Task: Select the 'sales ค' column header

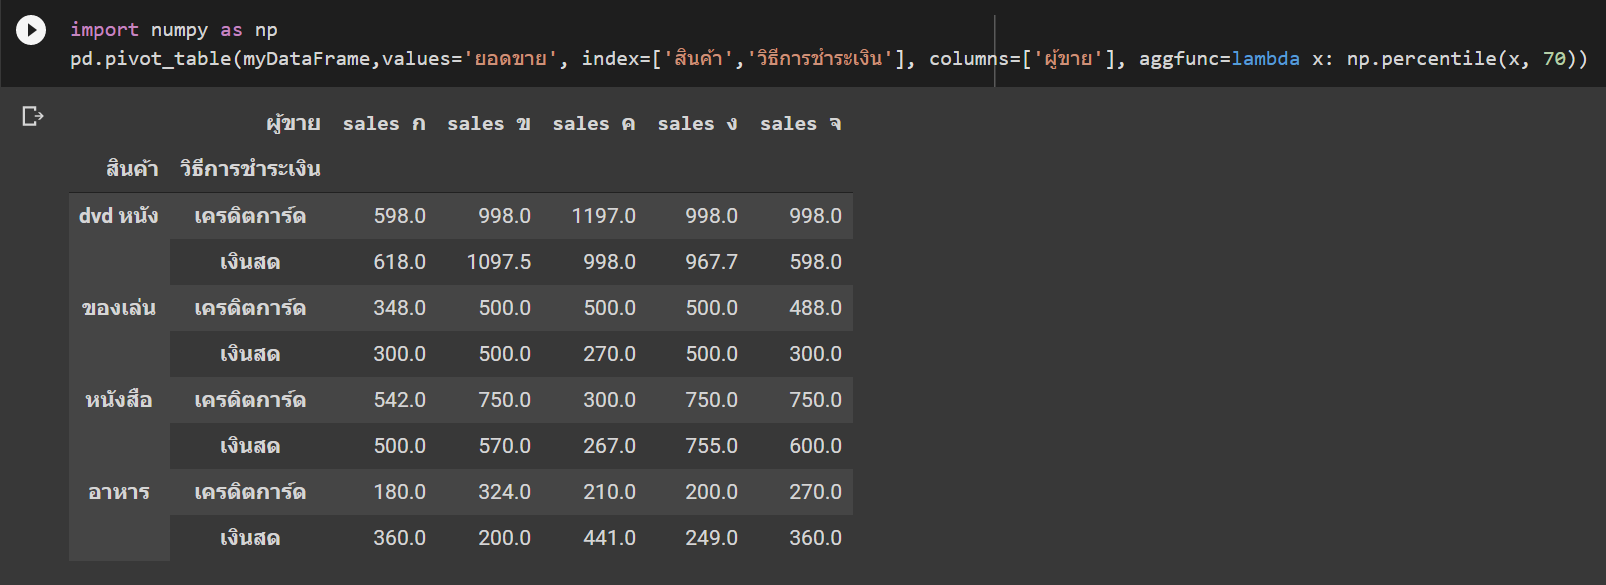Action: coord(594,124)
